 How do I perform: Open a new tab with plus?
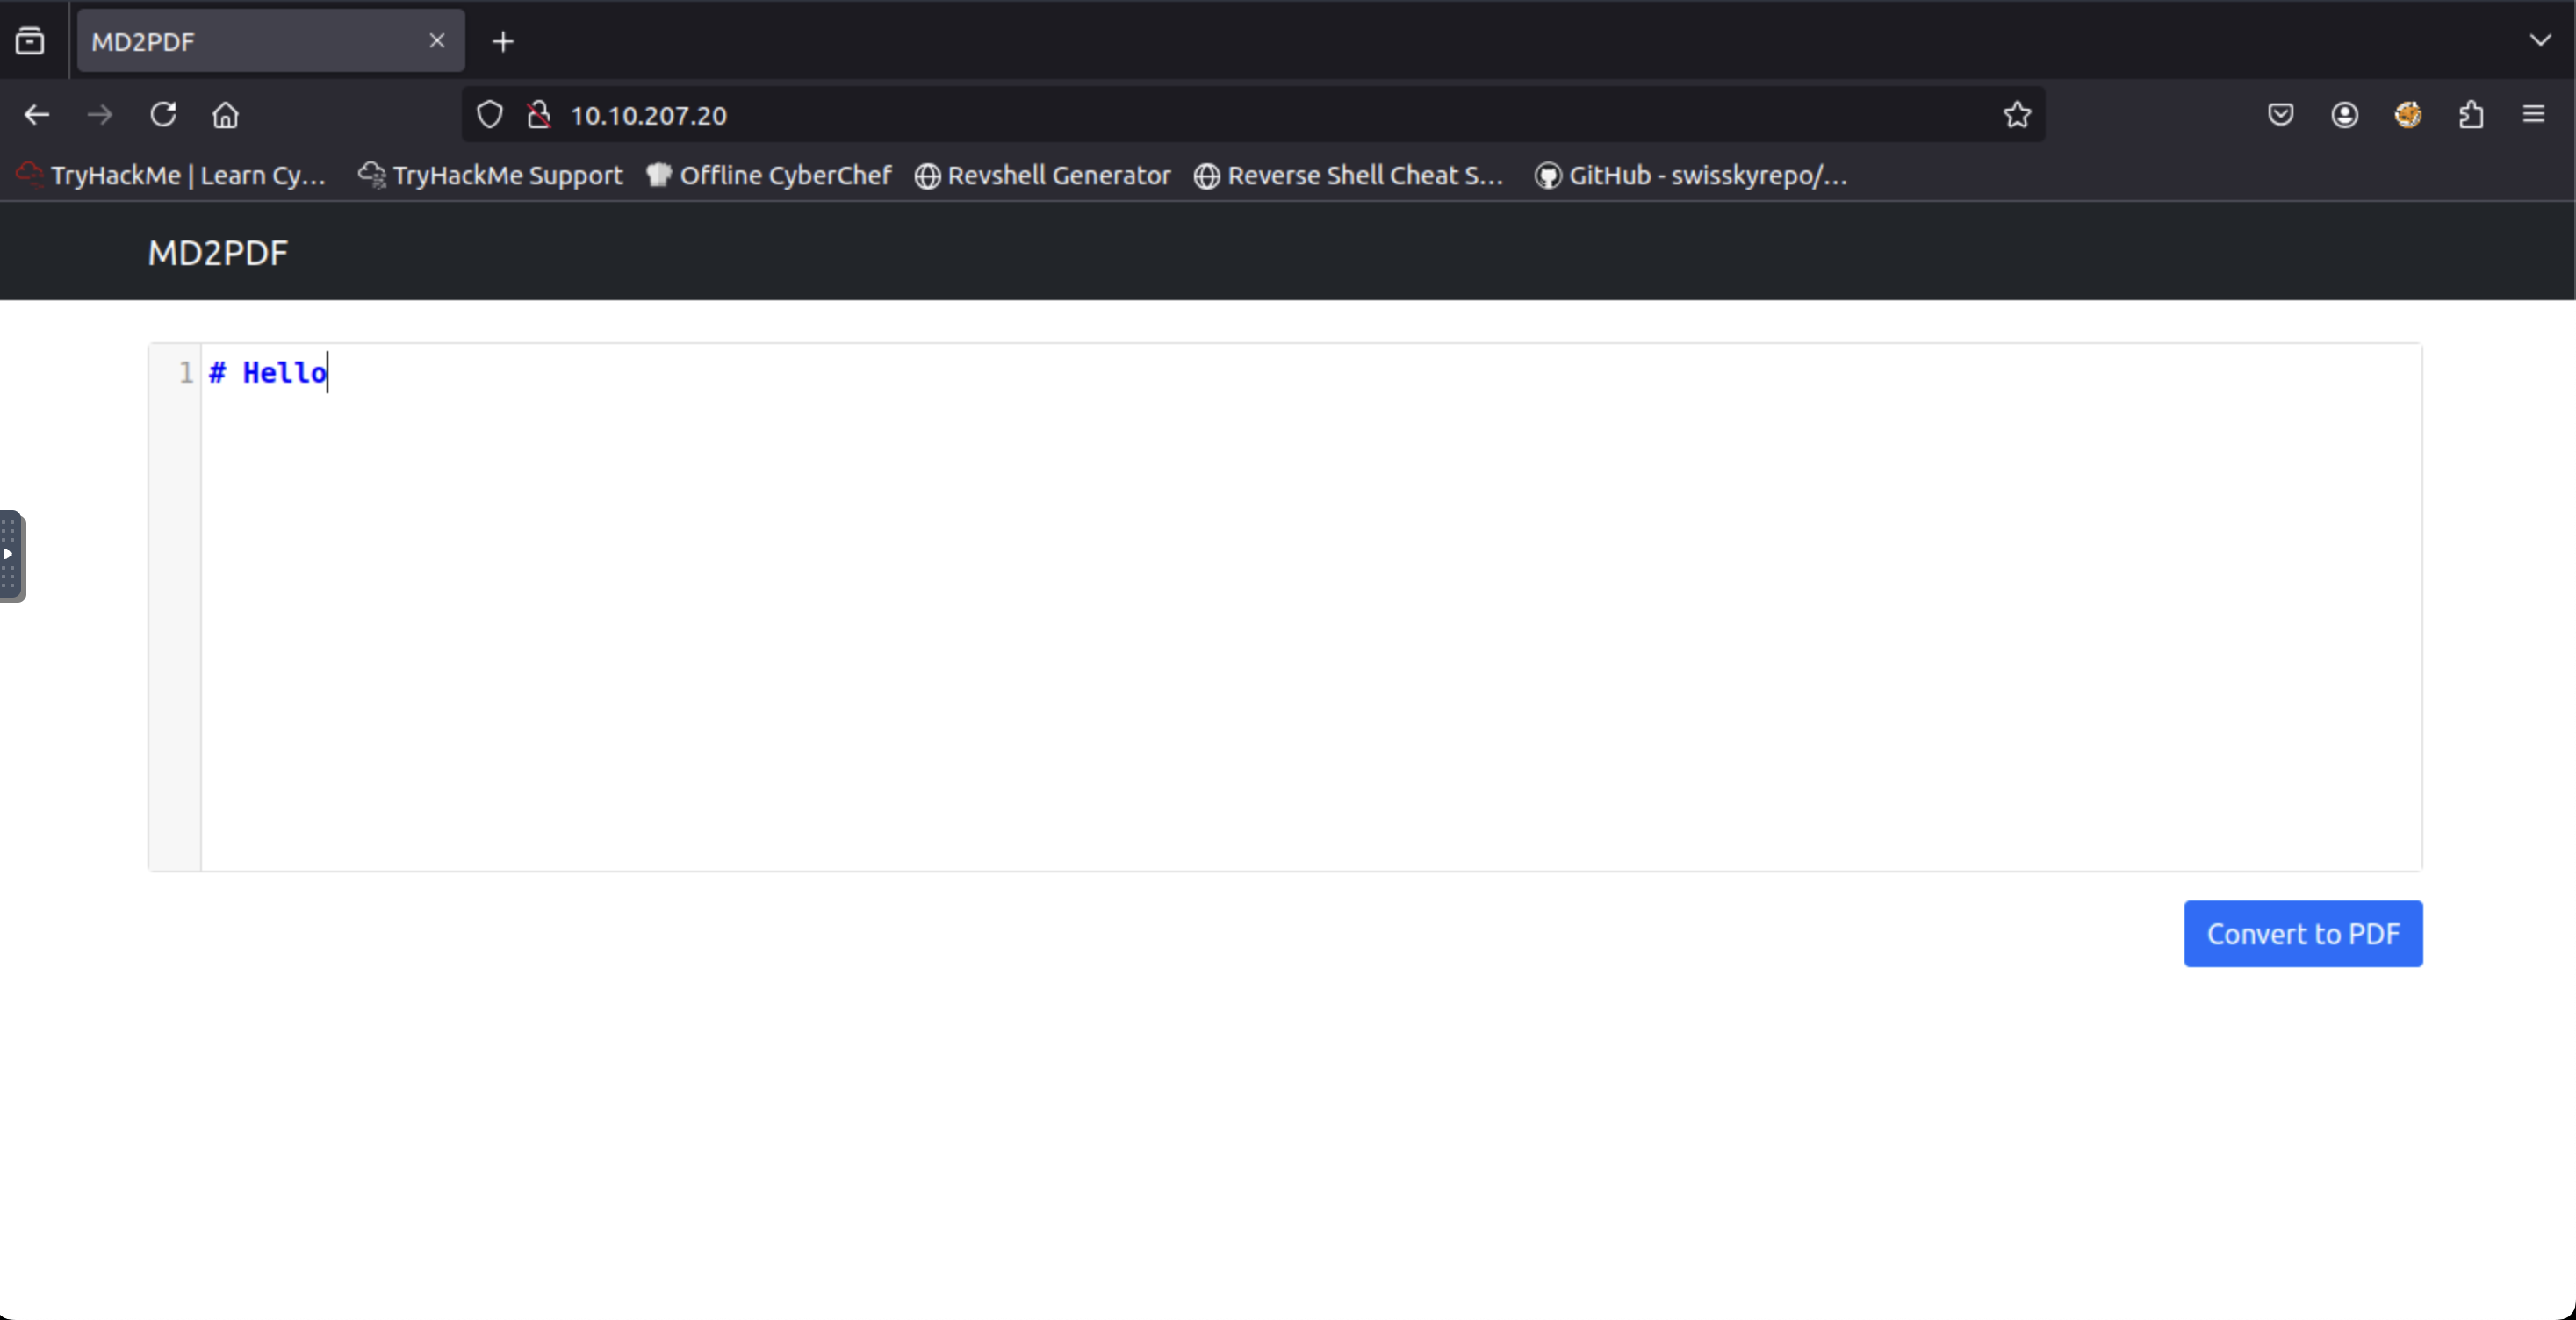coord(503,41)
